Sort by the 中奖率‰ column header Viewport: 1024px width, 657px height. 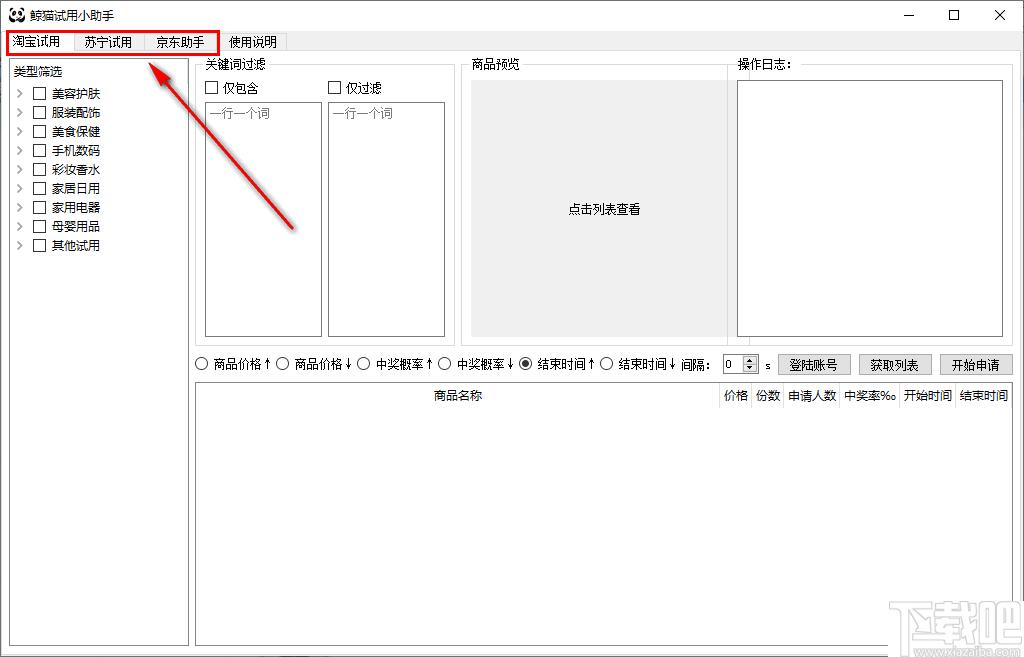click(870, 395)
